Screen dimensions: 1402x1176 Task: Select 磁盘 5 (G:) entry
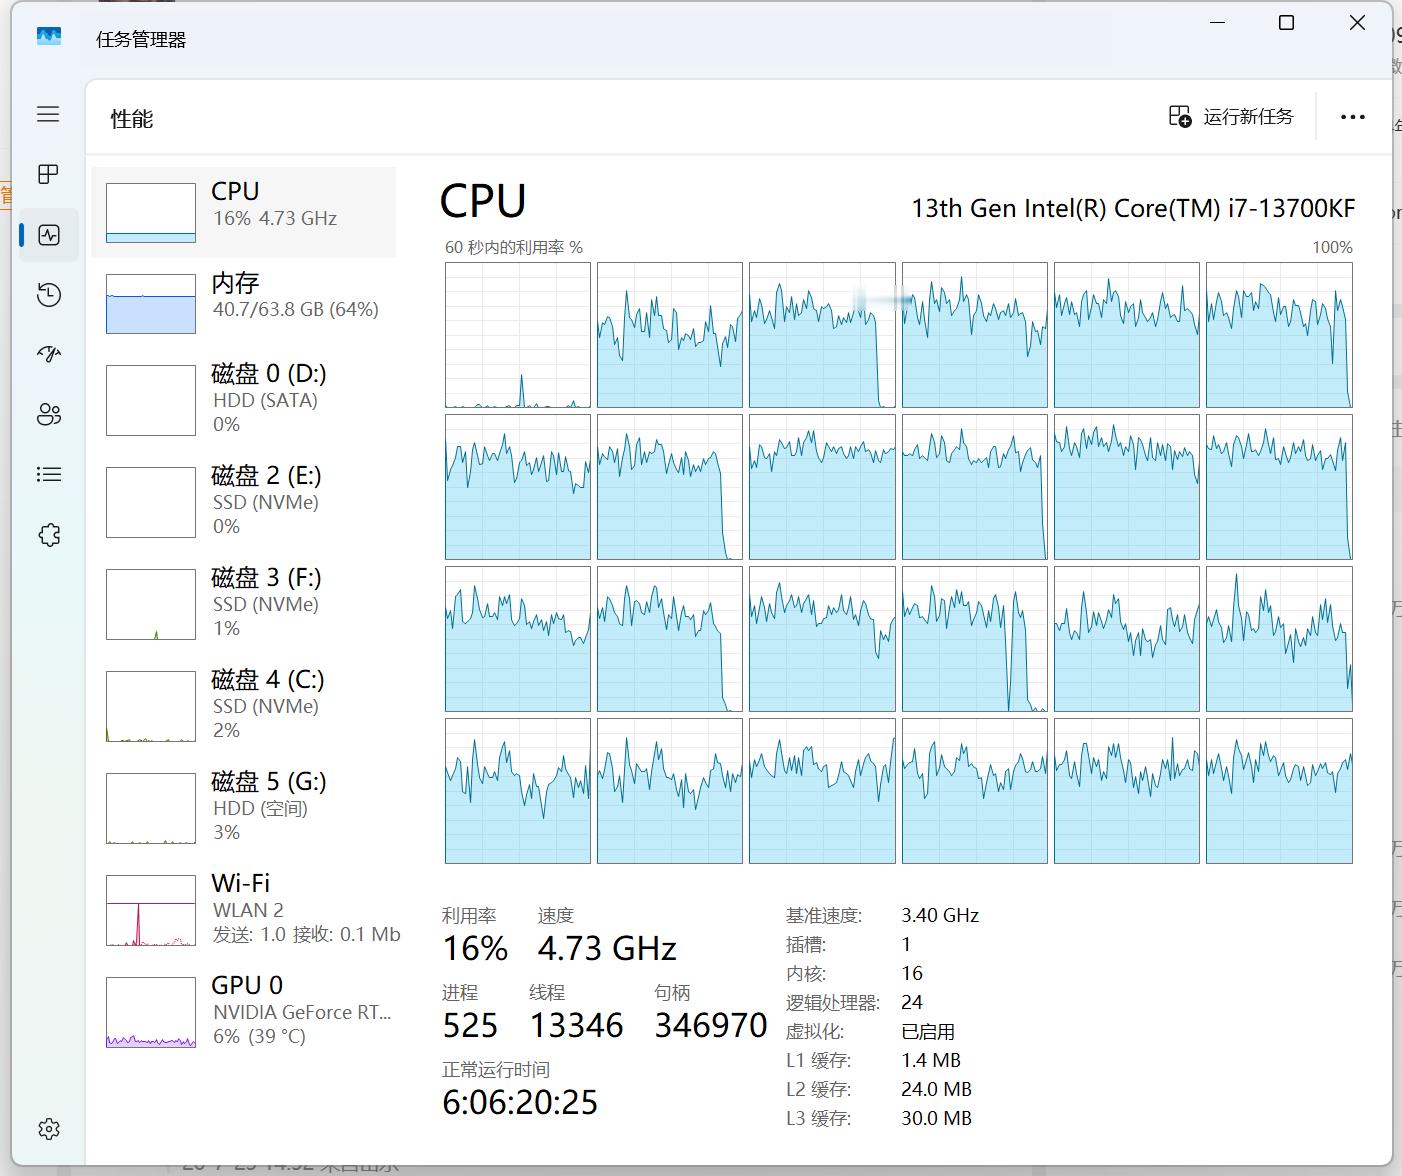click(244, 808)
